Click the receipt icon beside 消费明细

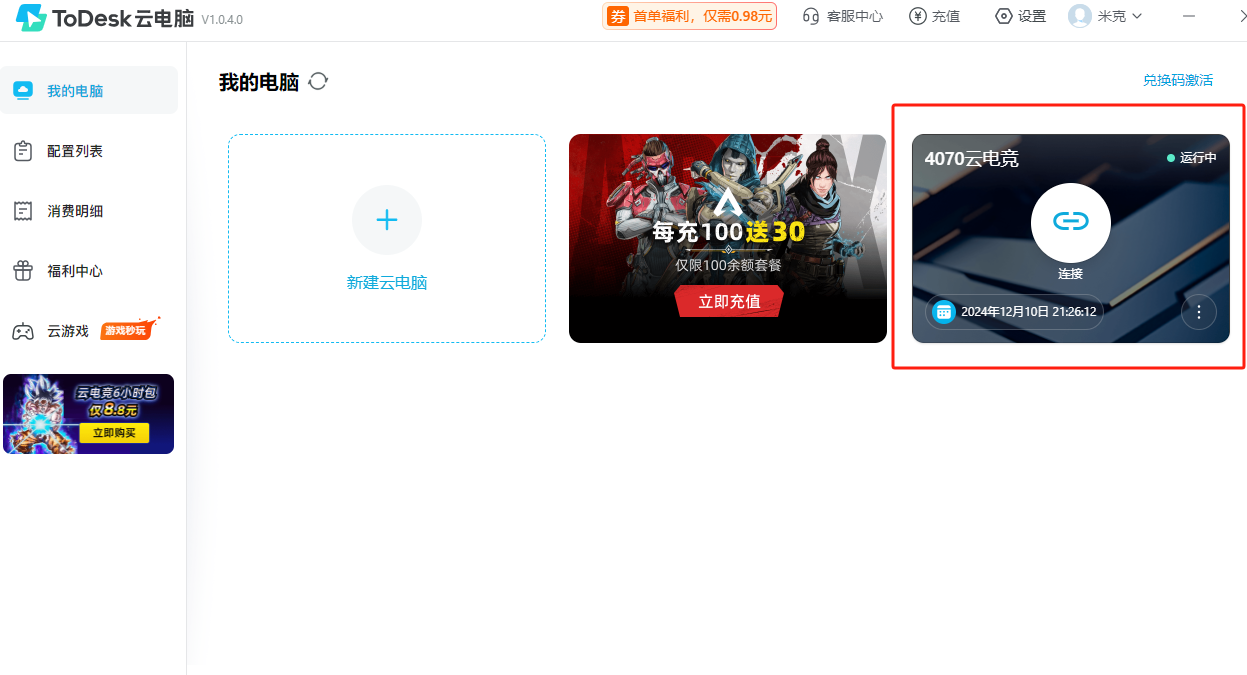tap(23, 211)
